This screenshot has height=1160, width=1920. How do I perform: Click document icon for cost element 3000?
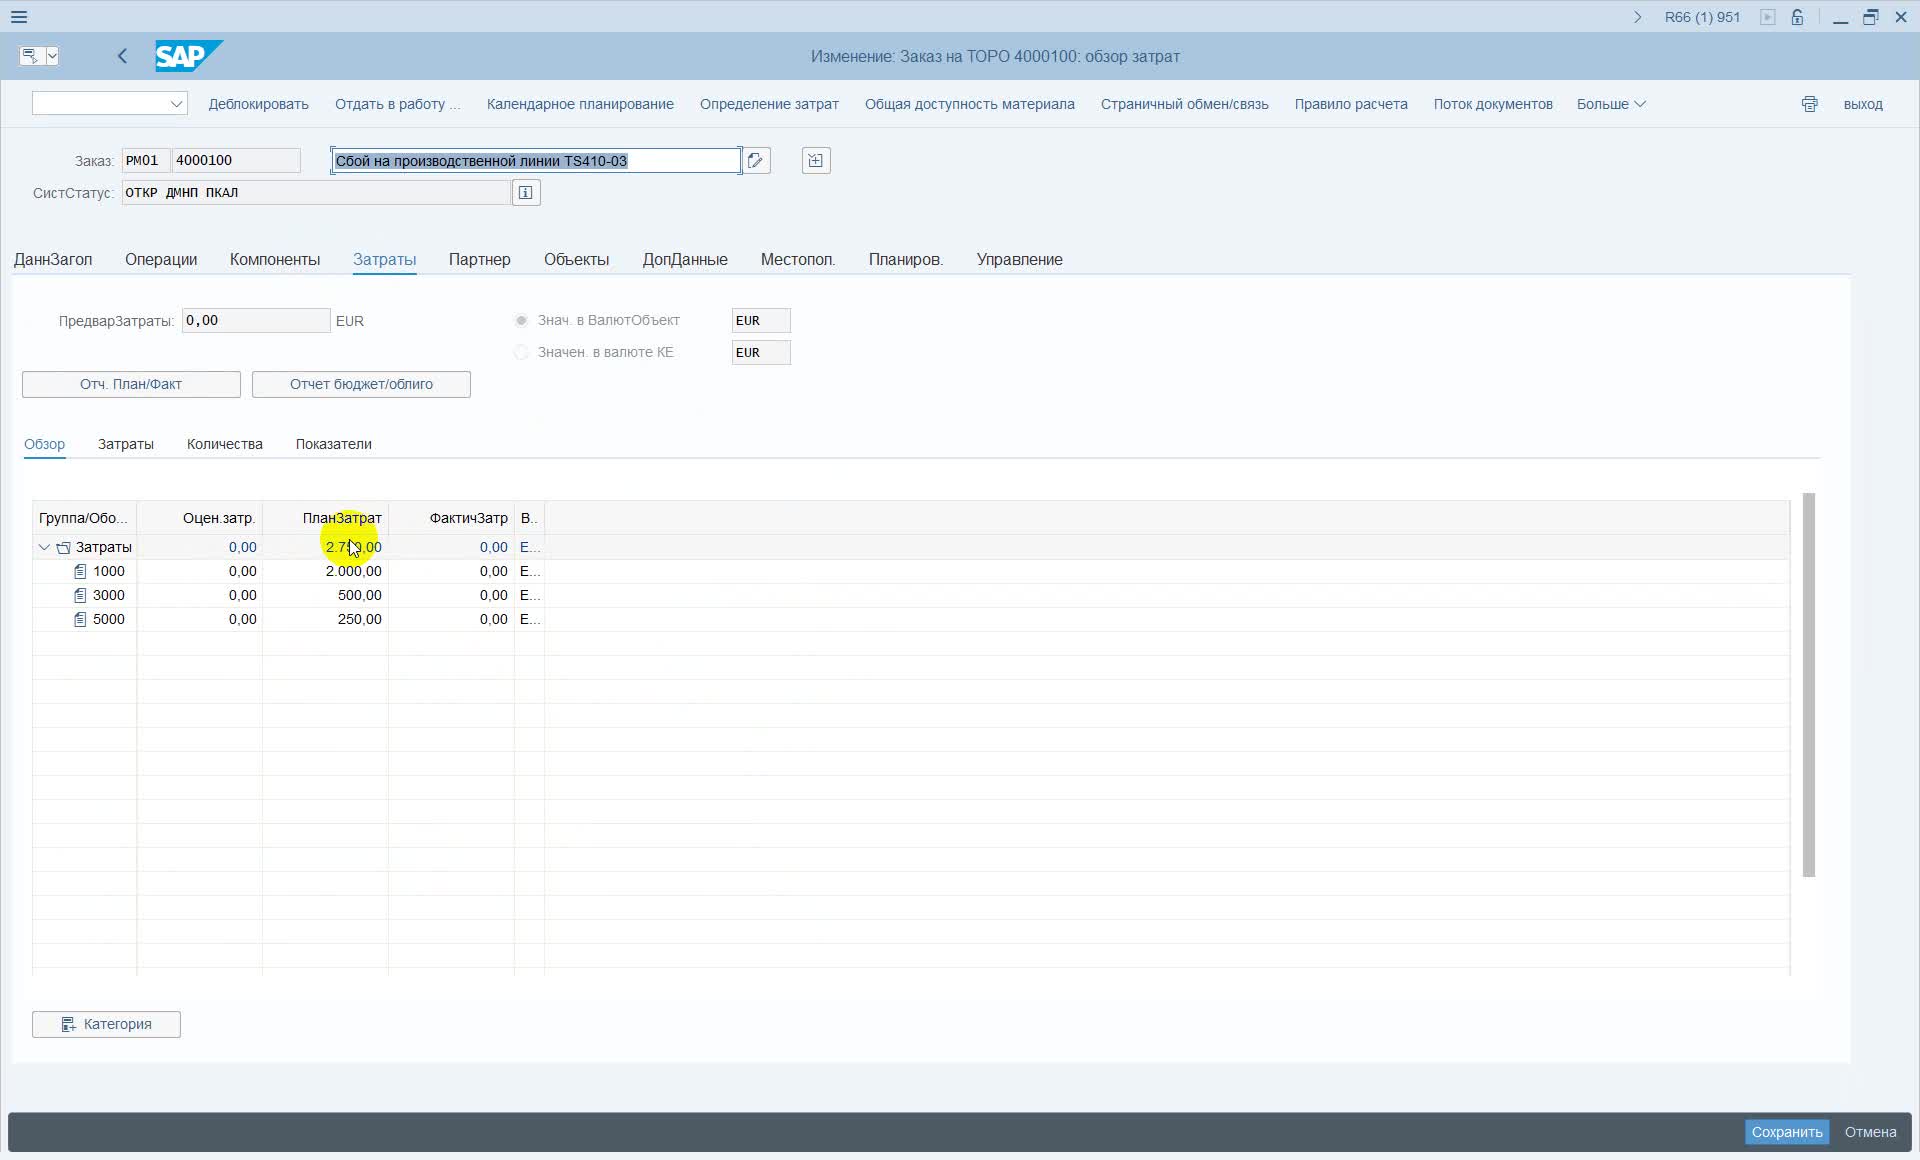point(80,596)
